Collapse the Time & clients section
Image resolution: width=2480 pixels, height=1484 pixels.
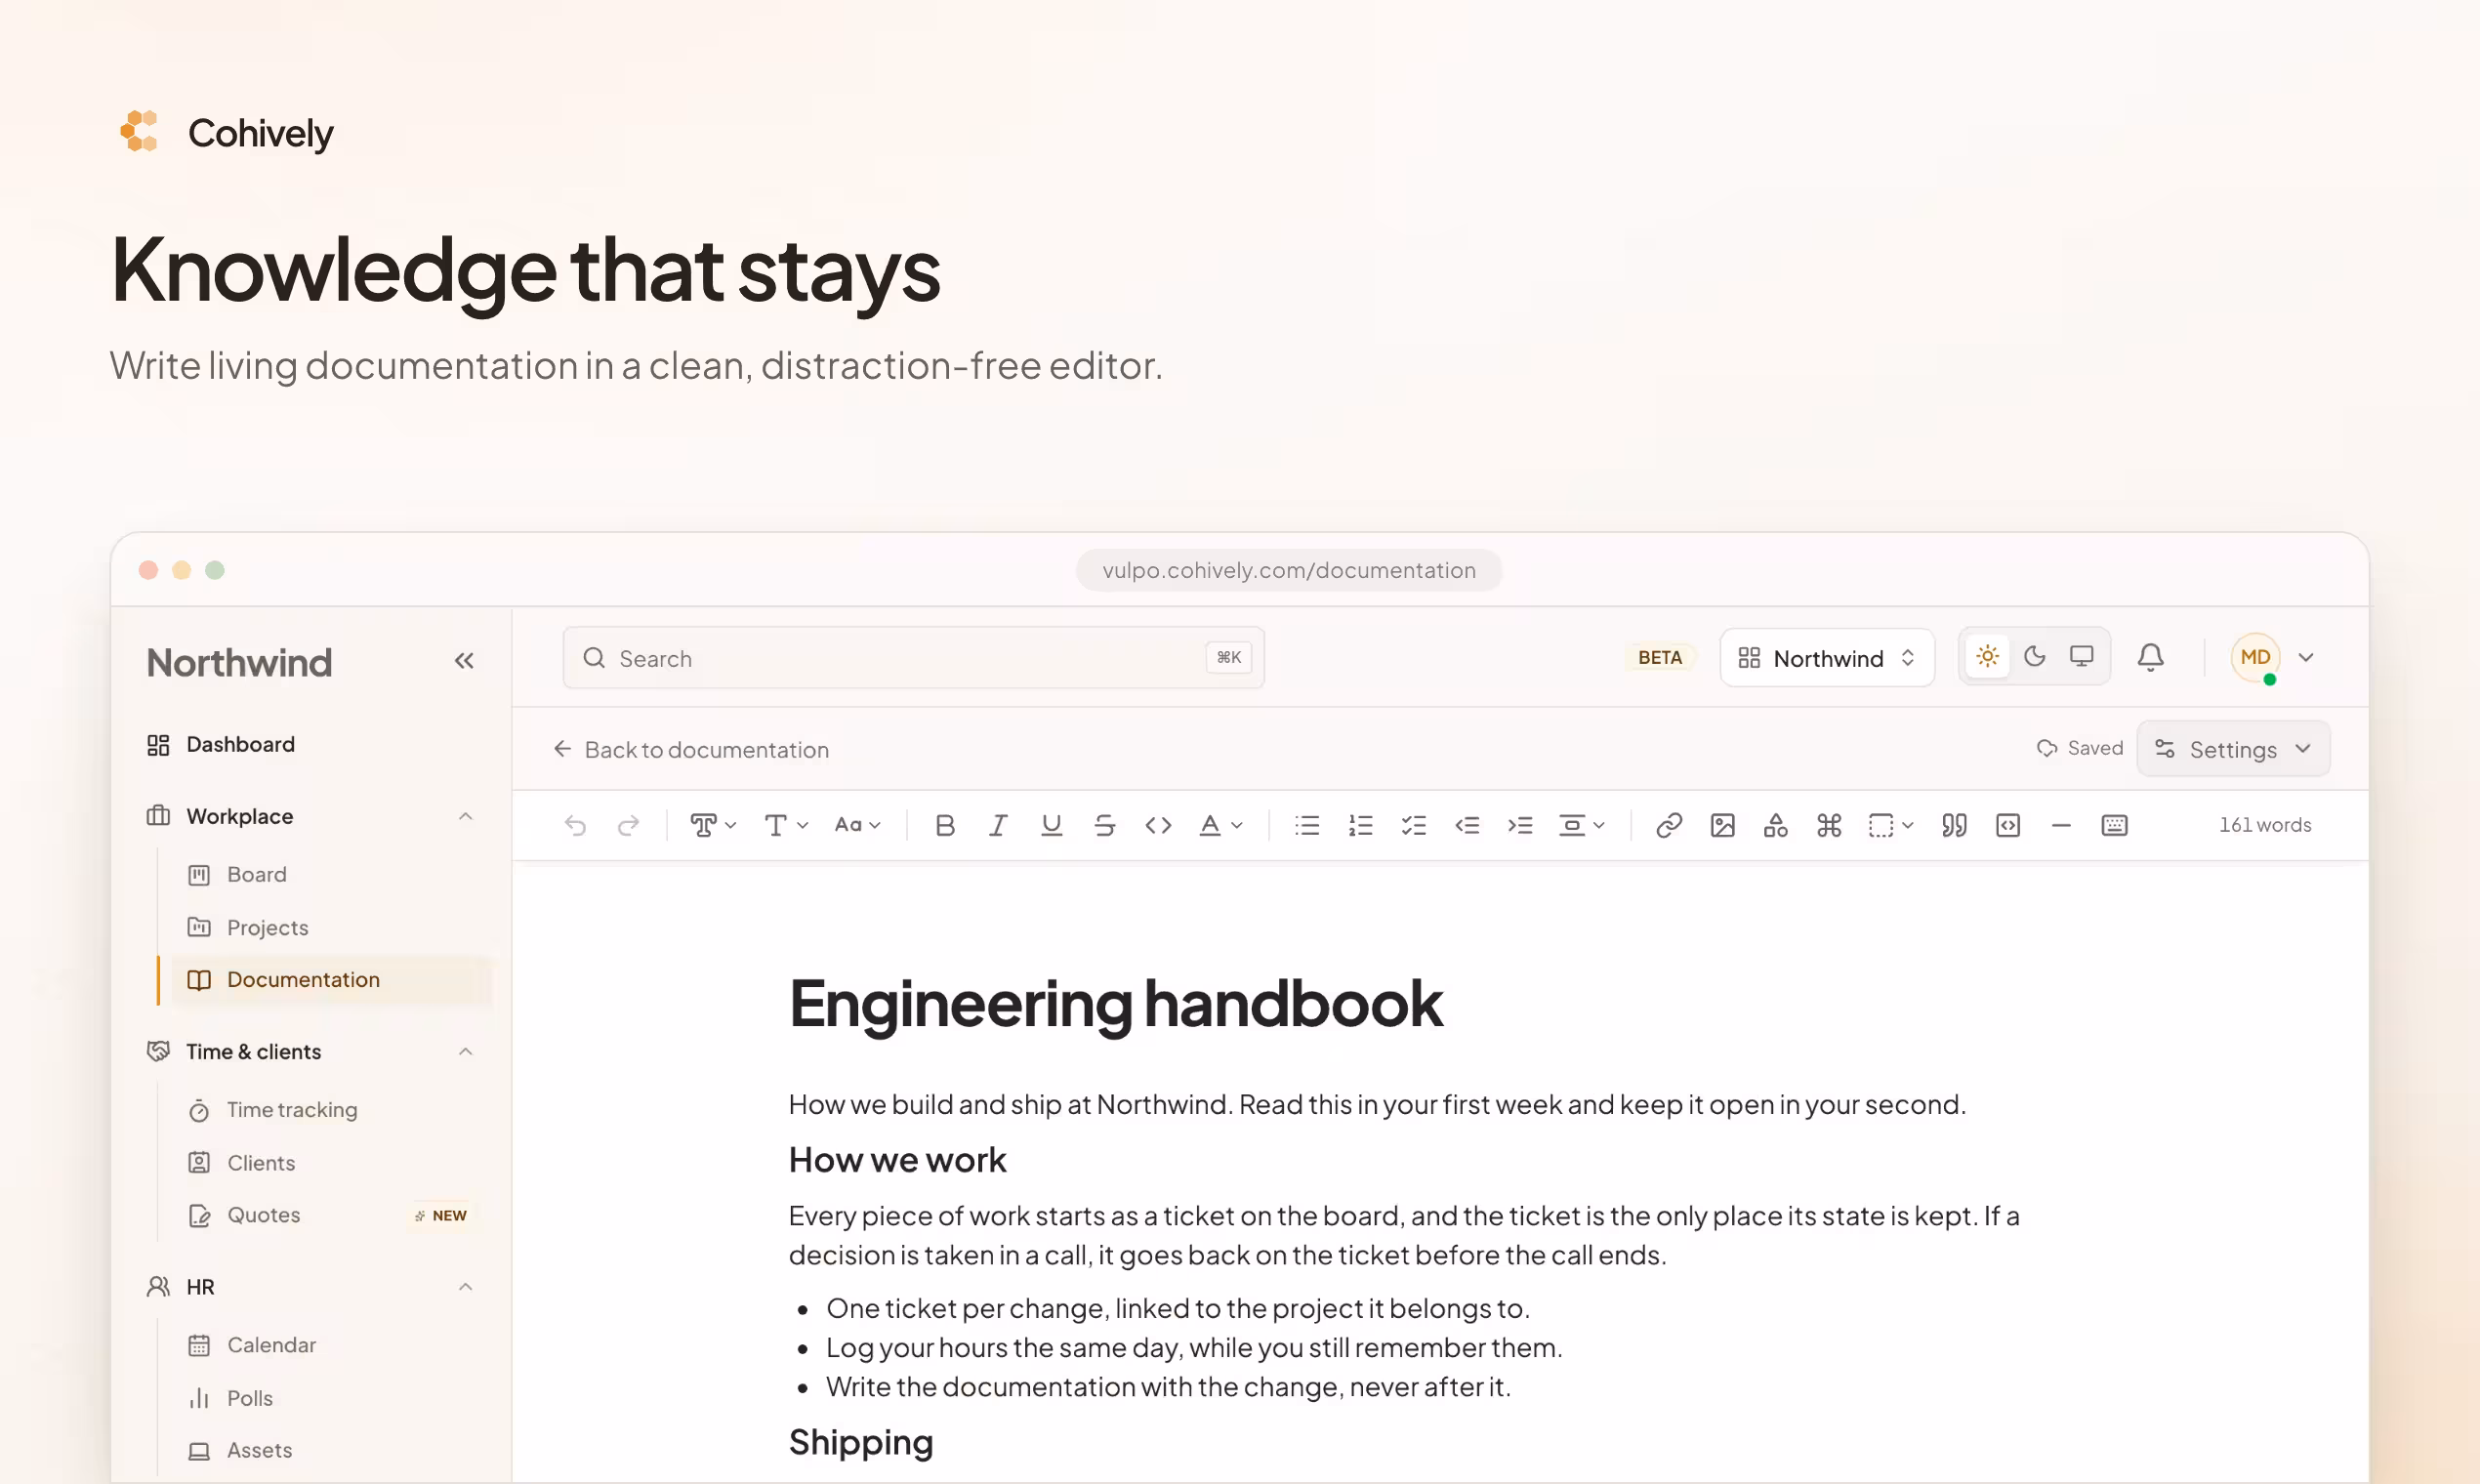tap(465, 1052)
